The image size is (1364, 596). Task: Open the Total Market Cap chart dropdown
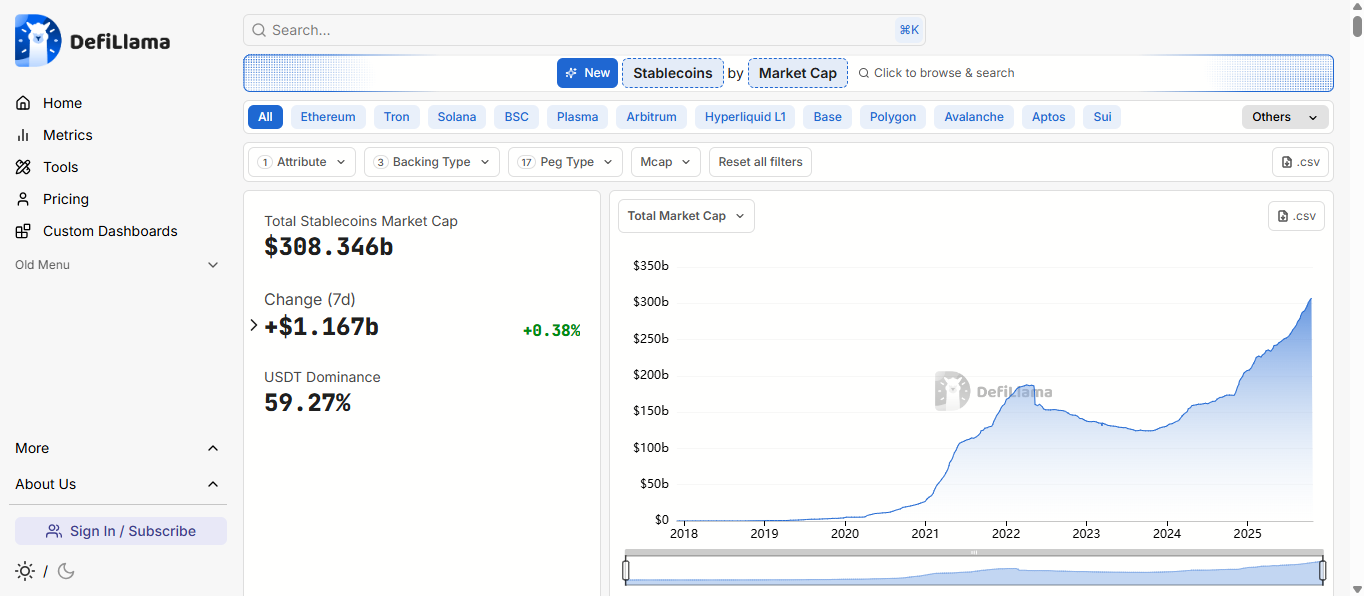(686, 216)
